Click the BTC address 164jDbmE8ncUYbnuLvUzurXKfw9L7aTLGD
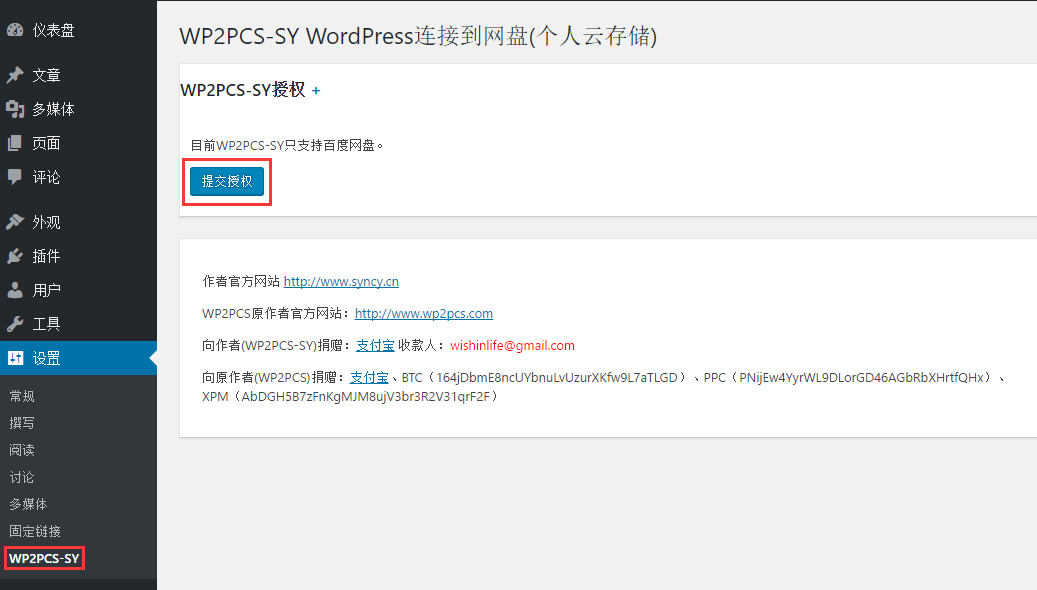This screenshot has width=1037, height=590. [x=557, y=377]
